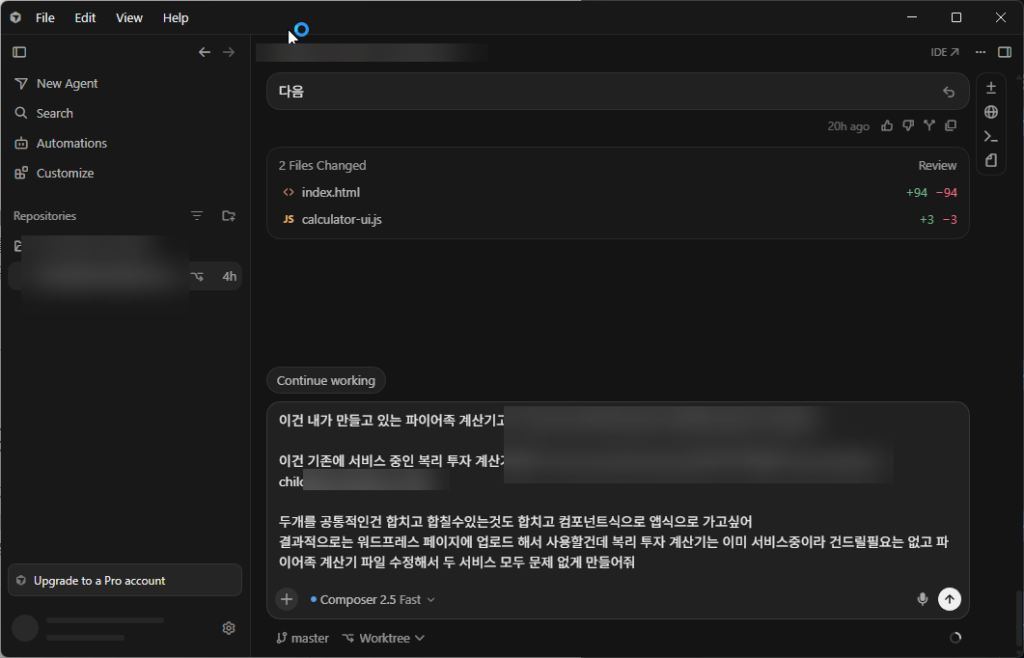
Task: Open the terminal panel icon
Action: point(991,136)
